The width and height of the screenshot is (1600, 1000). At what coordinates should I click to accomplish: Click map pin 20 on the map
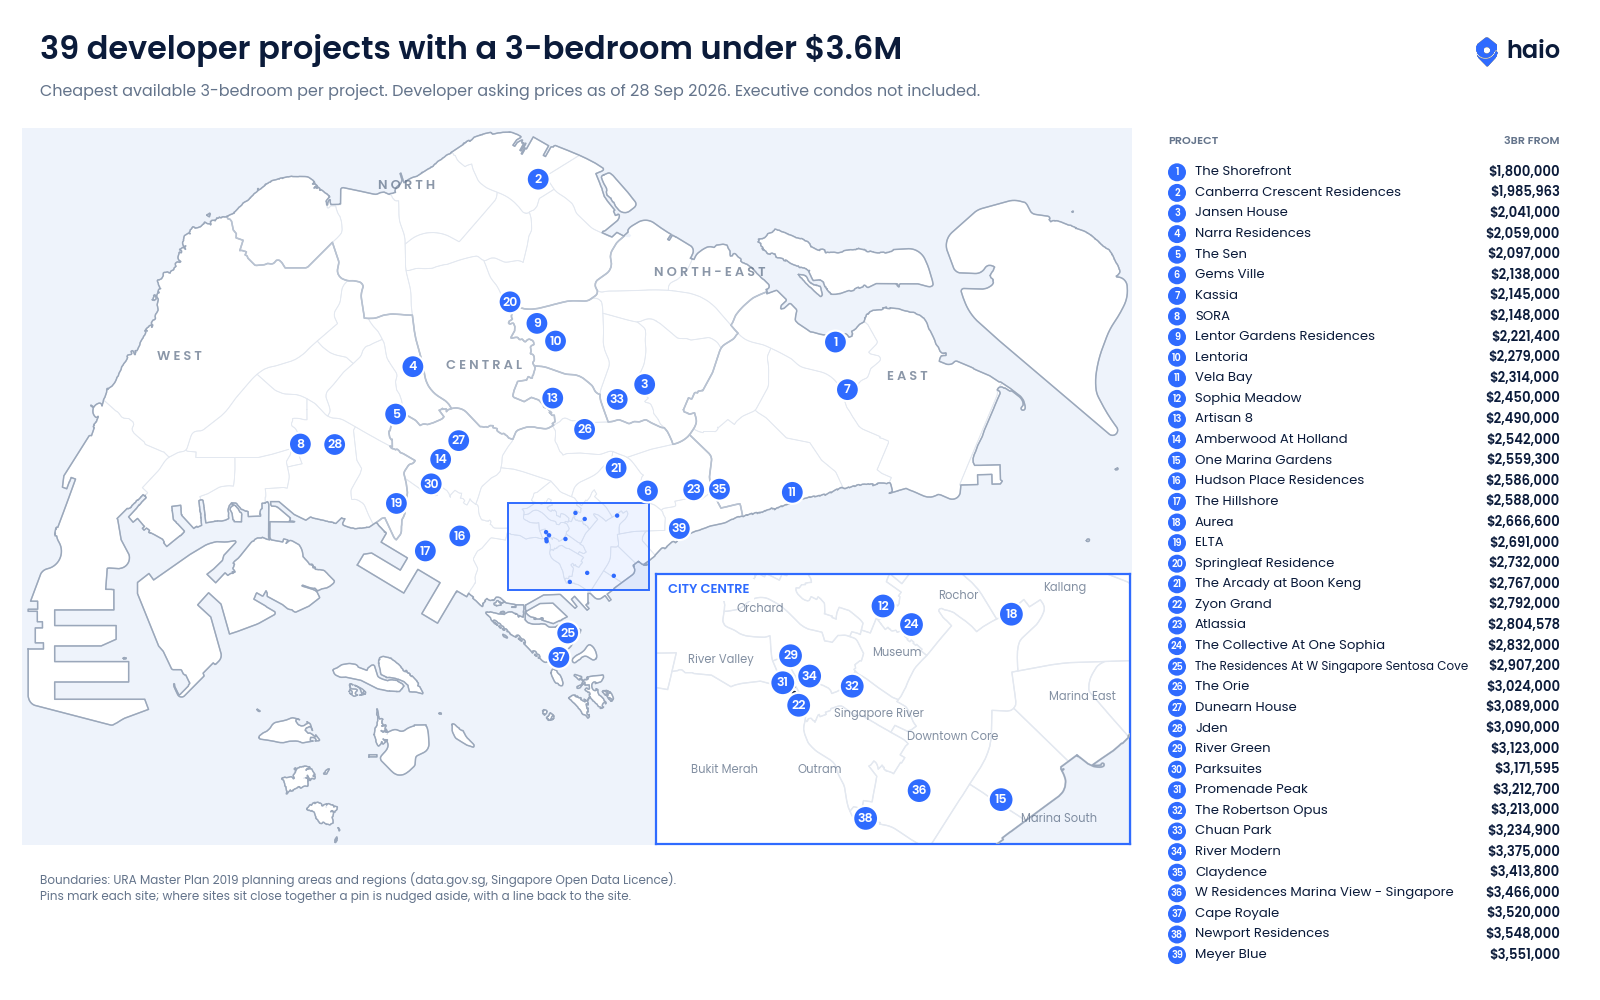click(x=510, y=302)
